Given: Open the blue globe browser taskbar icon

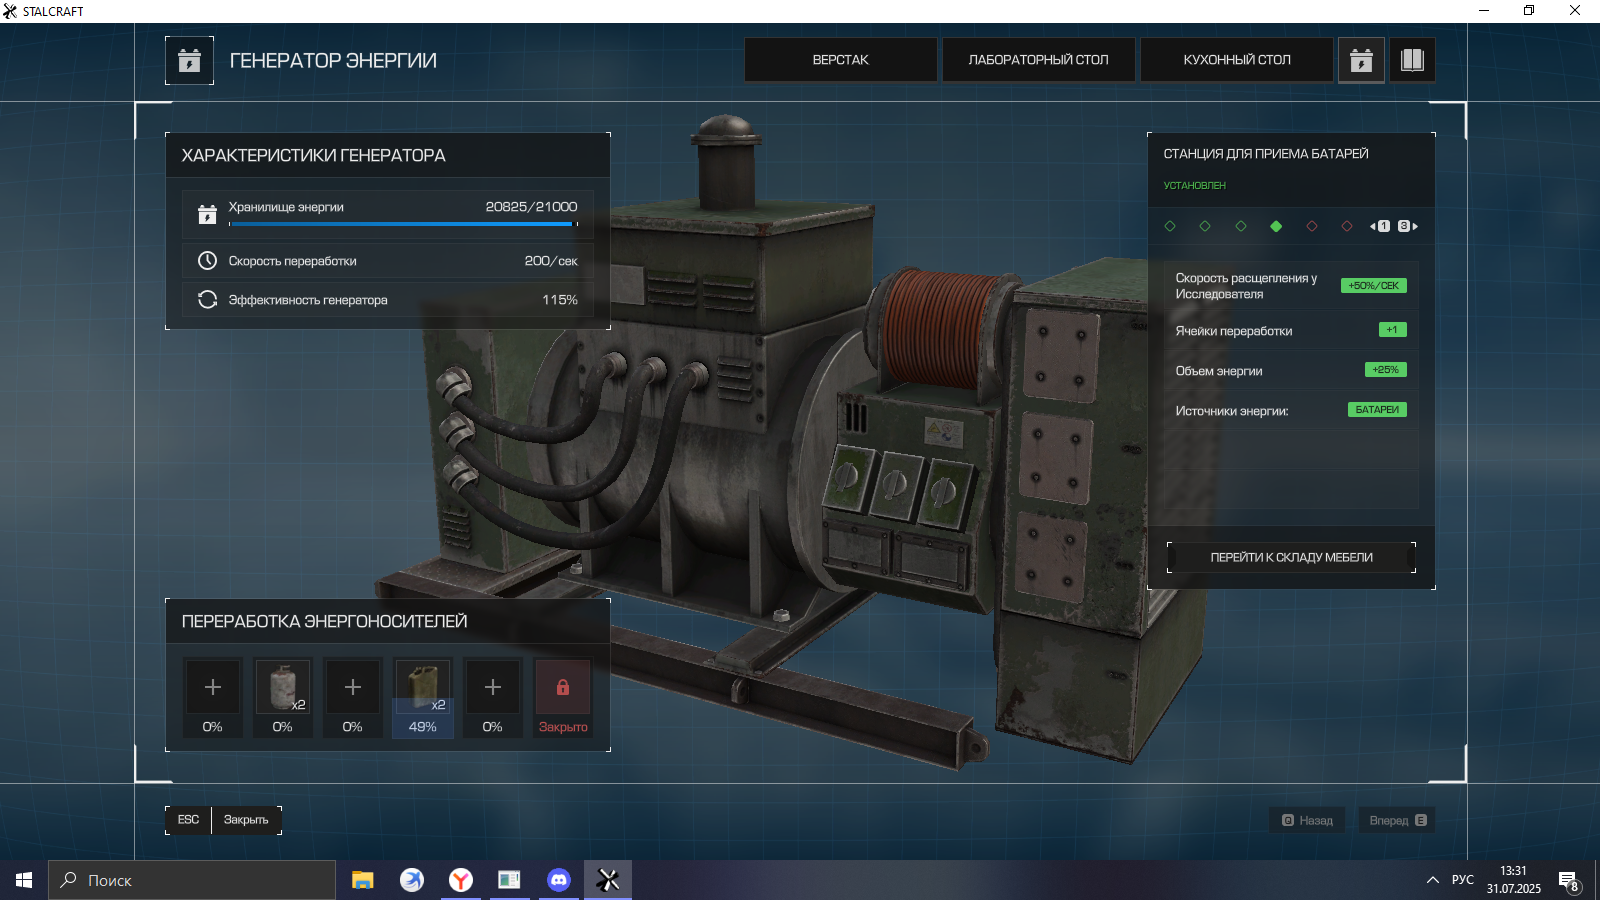Looking at the screenshot, I should pos(411,880).
